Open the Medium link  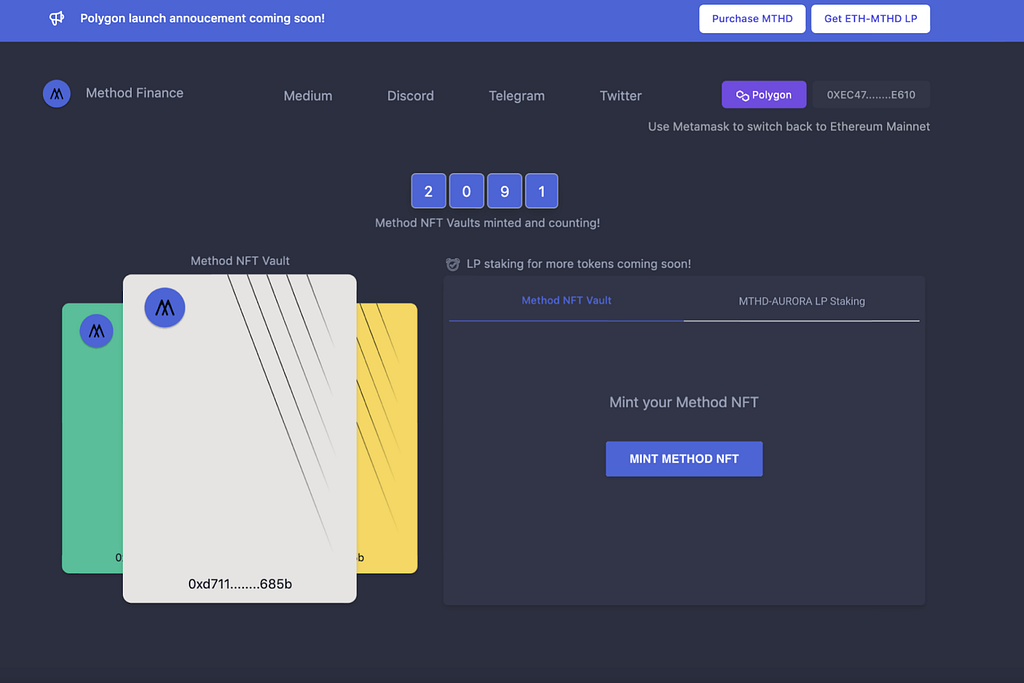pyautogui.click(x=308, y=96)
